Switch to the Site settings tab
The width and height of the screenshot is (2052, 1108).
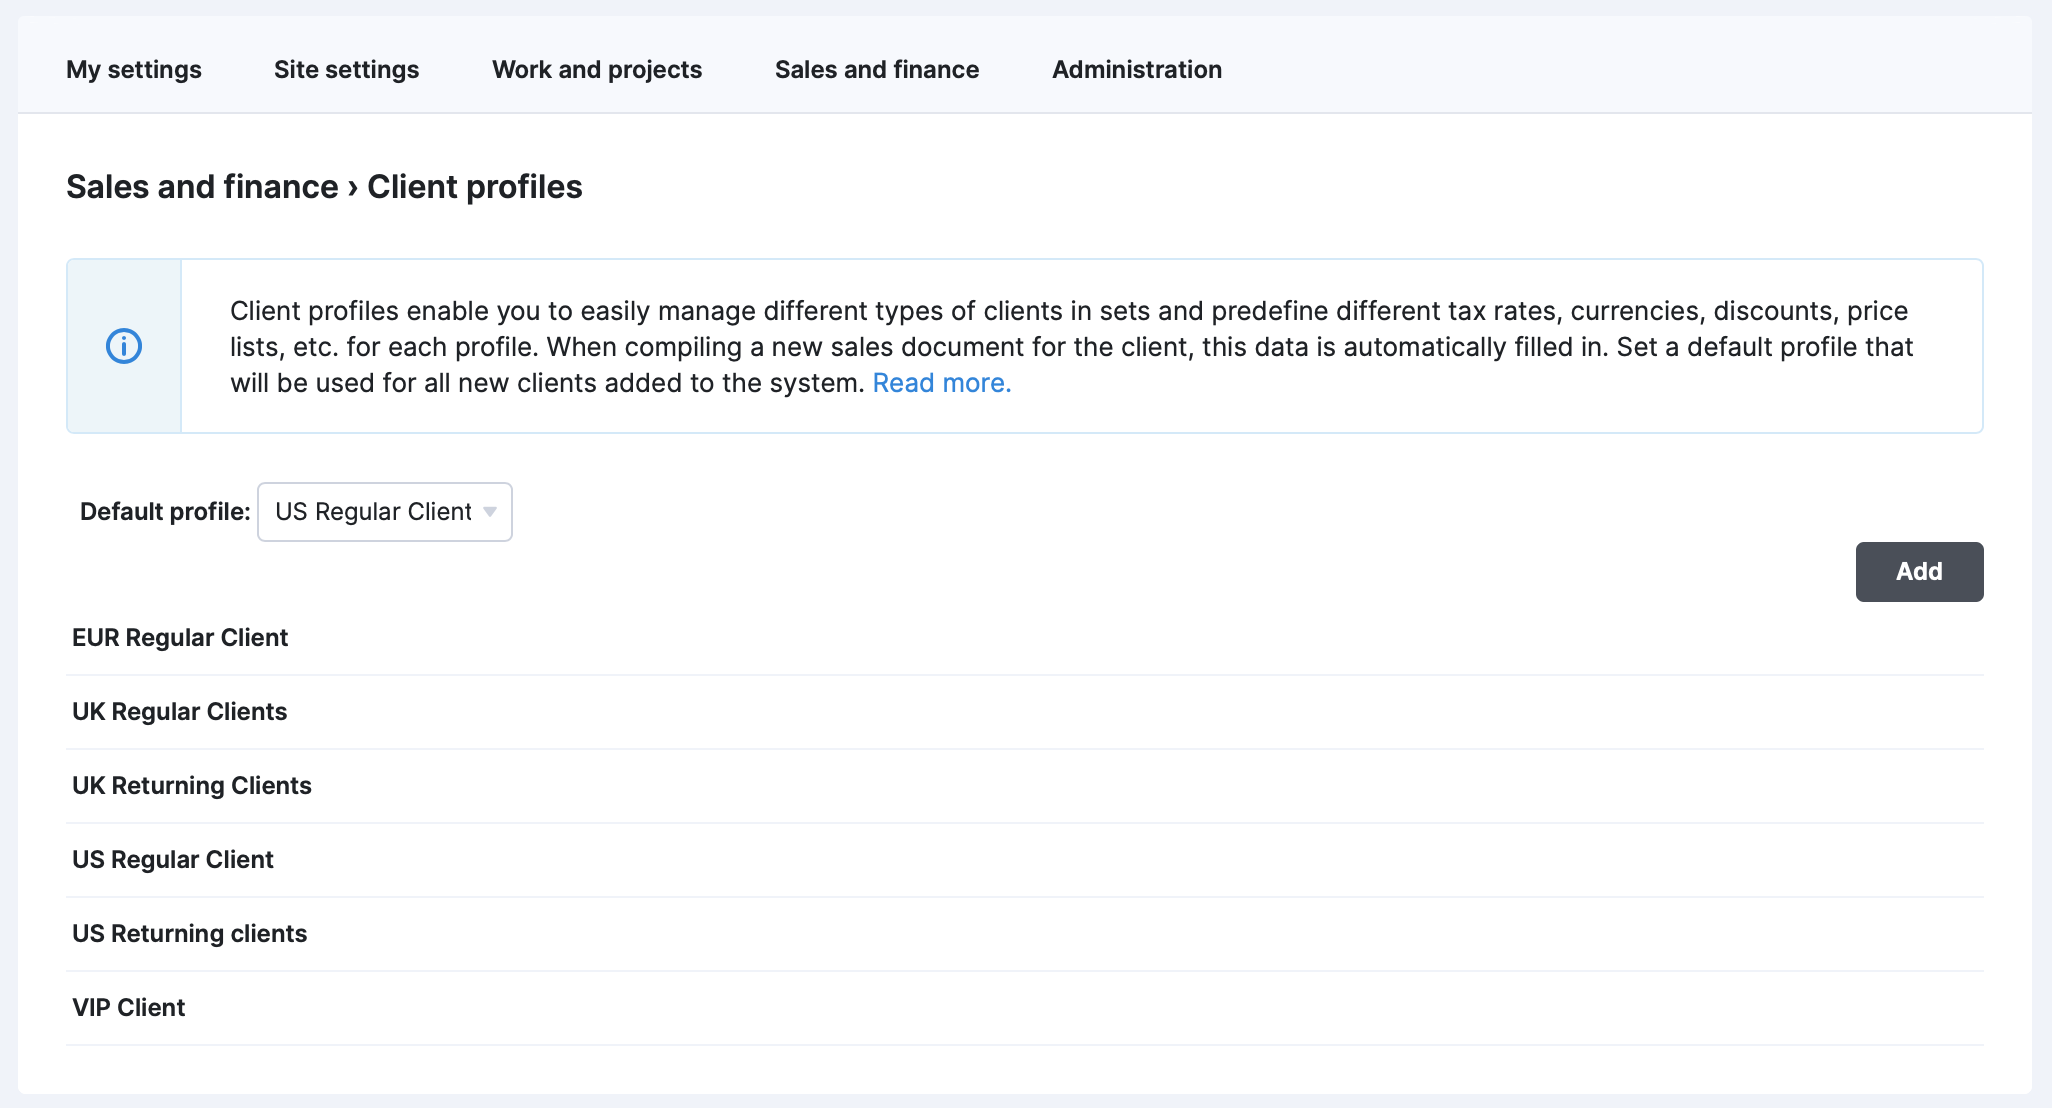346,69
